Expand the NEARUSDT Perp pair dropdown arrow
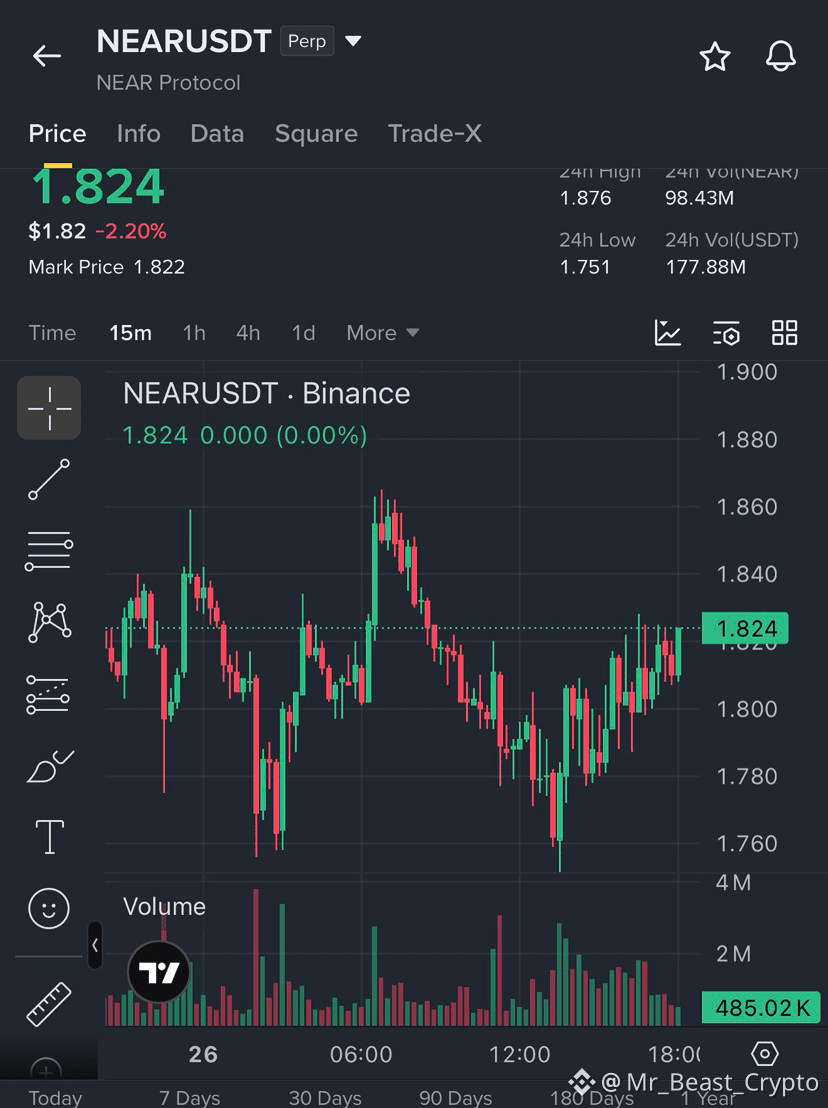 (353, 41)
